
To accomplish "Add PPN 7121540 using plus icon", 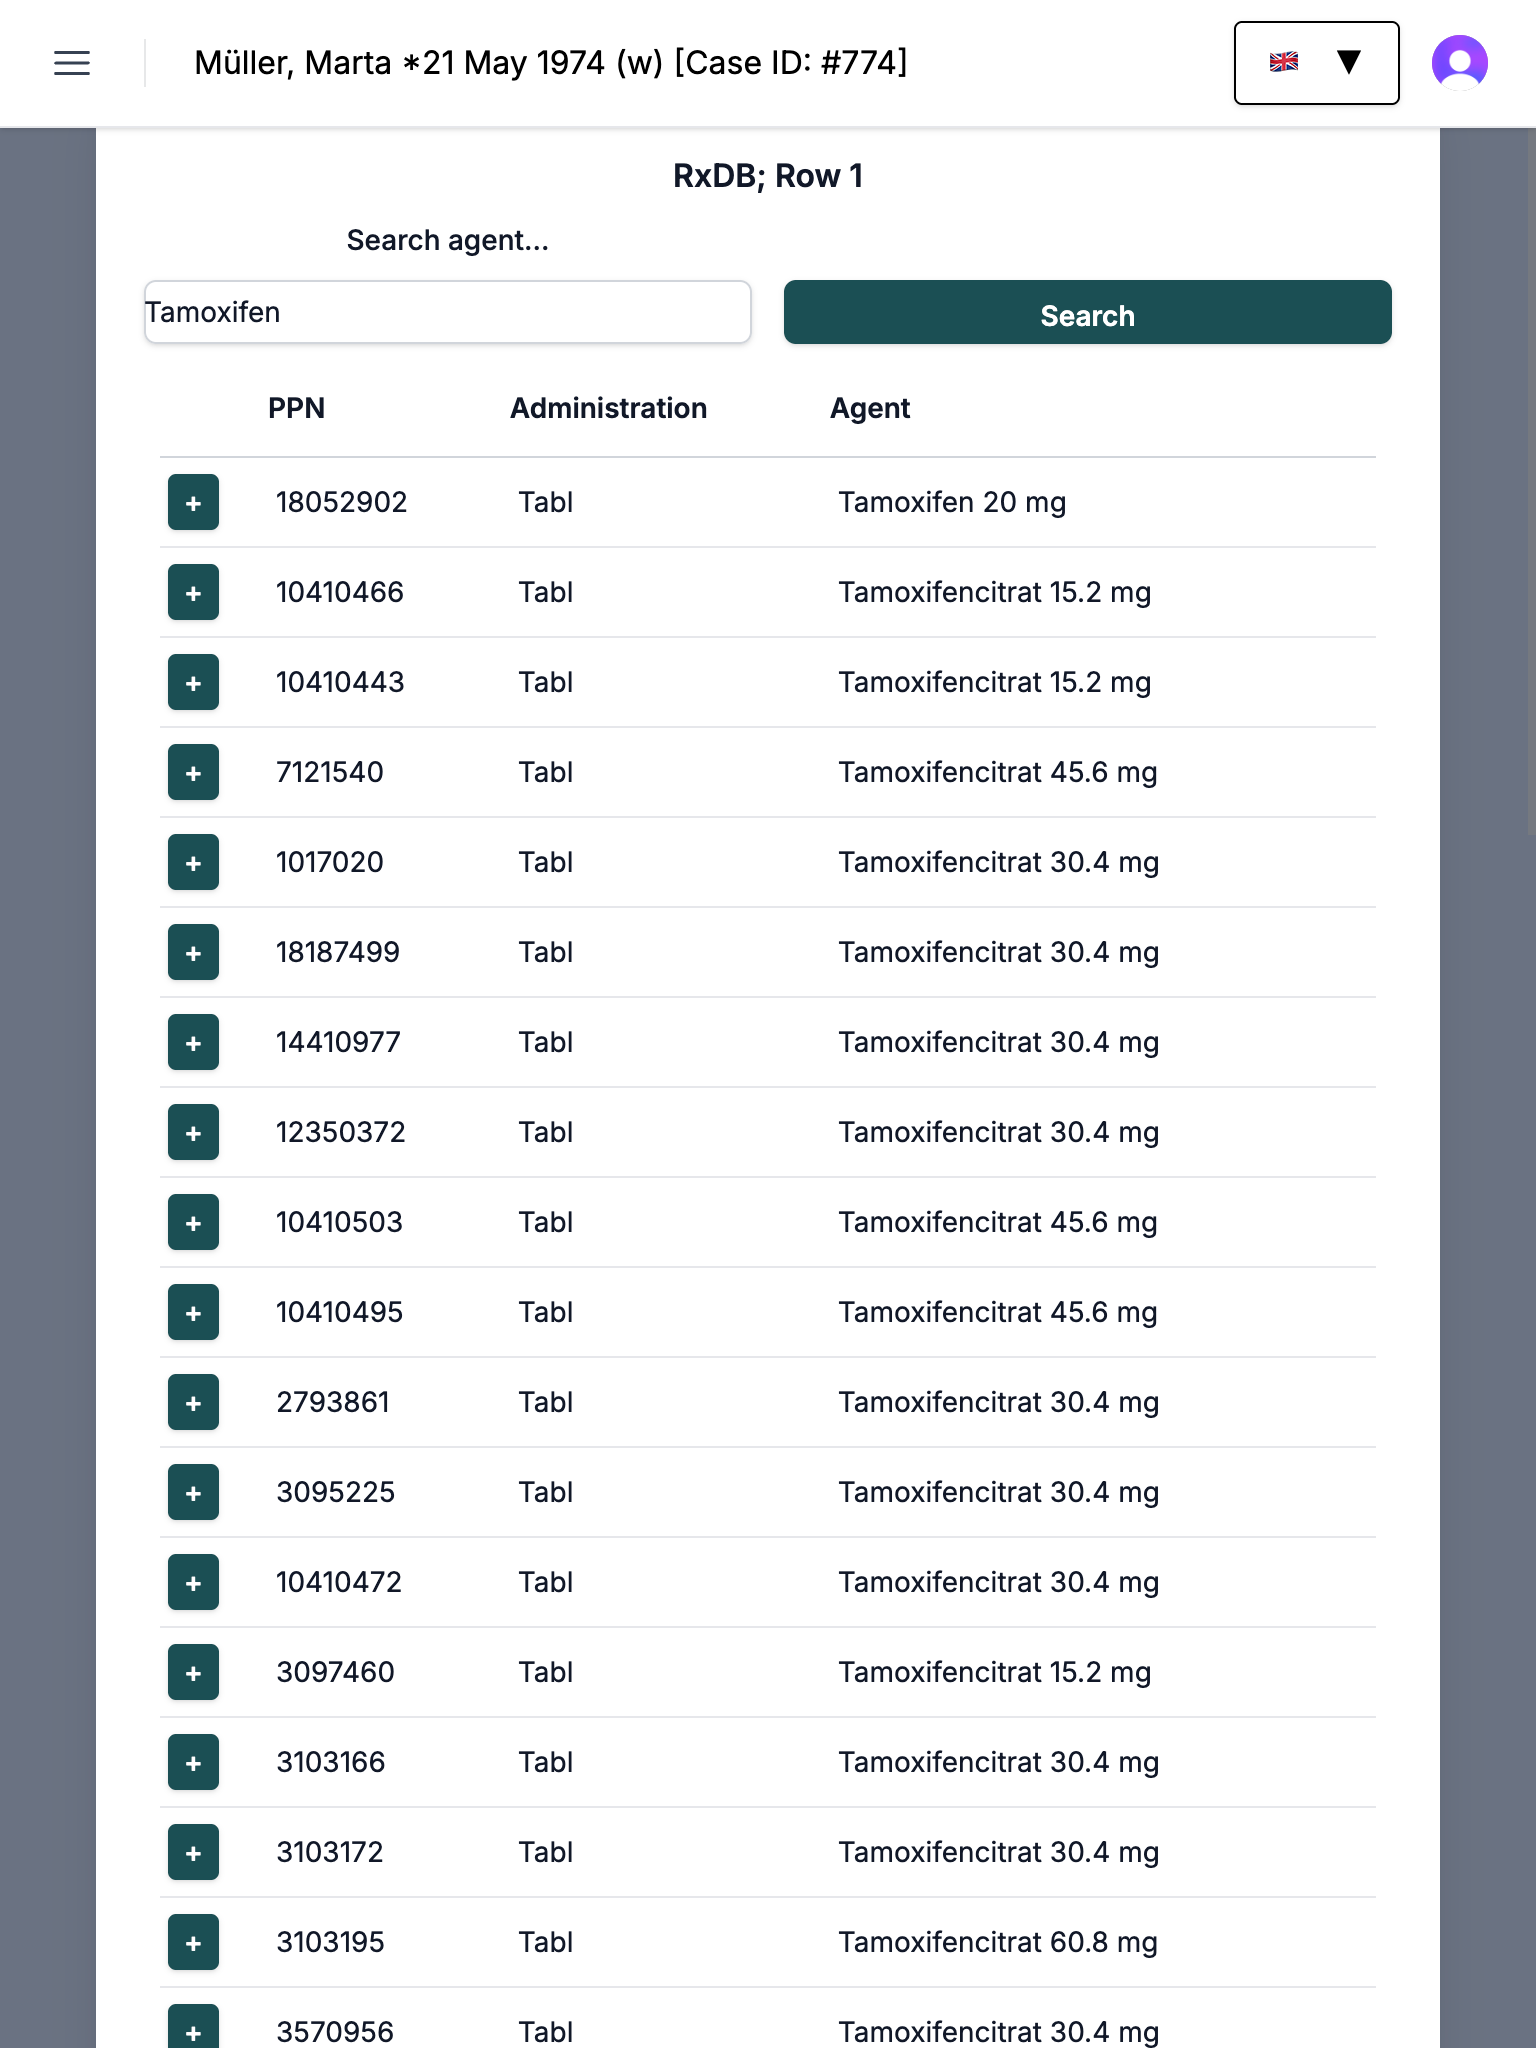I will pos(193,772).
